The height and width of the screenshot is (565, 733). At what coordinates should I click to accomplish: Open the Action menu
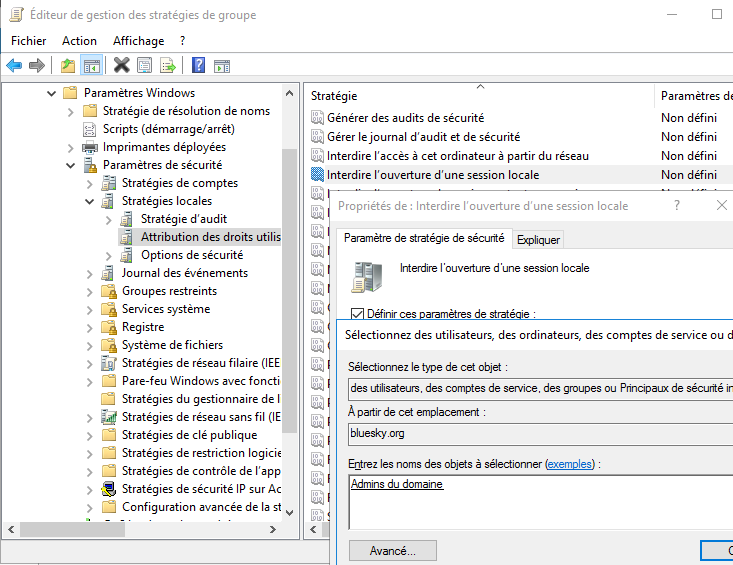pos(79,41)
